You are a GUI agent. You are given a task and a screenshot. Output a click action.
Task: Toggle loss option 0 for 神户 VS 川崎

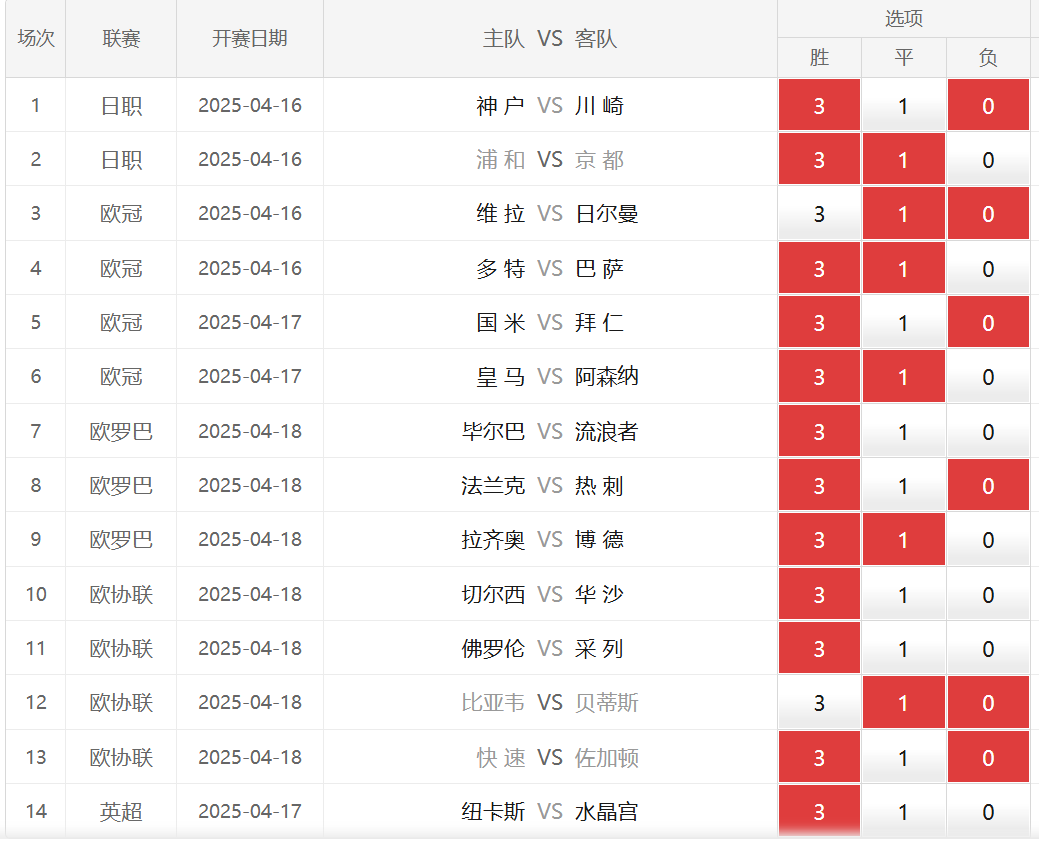(988, 105)
